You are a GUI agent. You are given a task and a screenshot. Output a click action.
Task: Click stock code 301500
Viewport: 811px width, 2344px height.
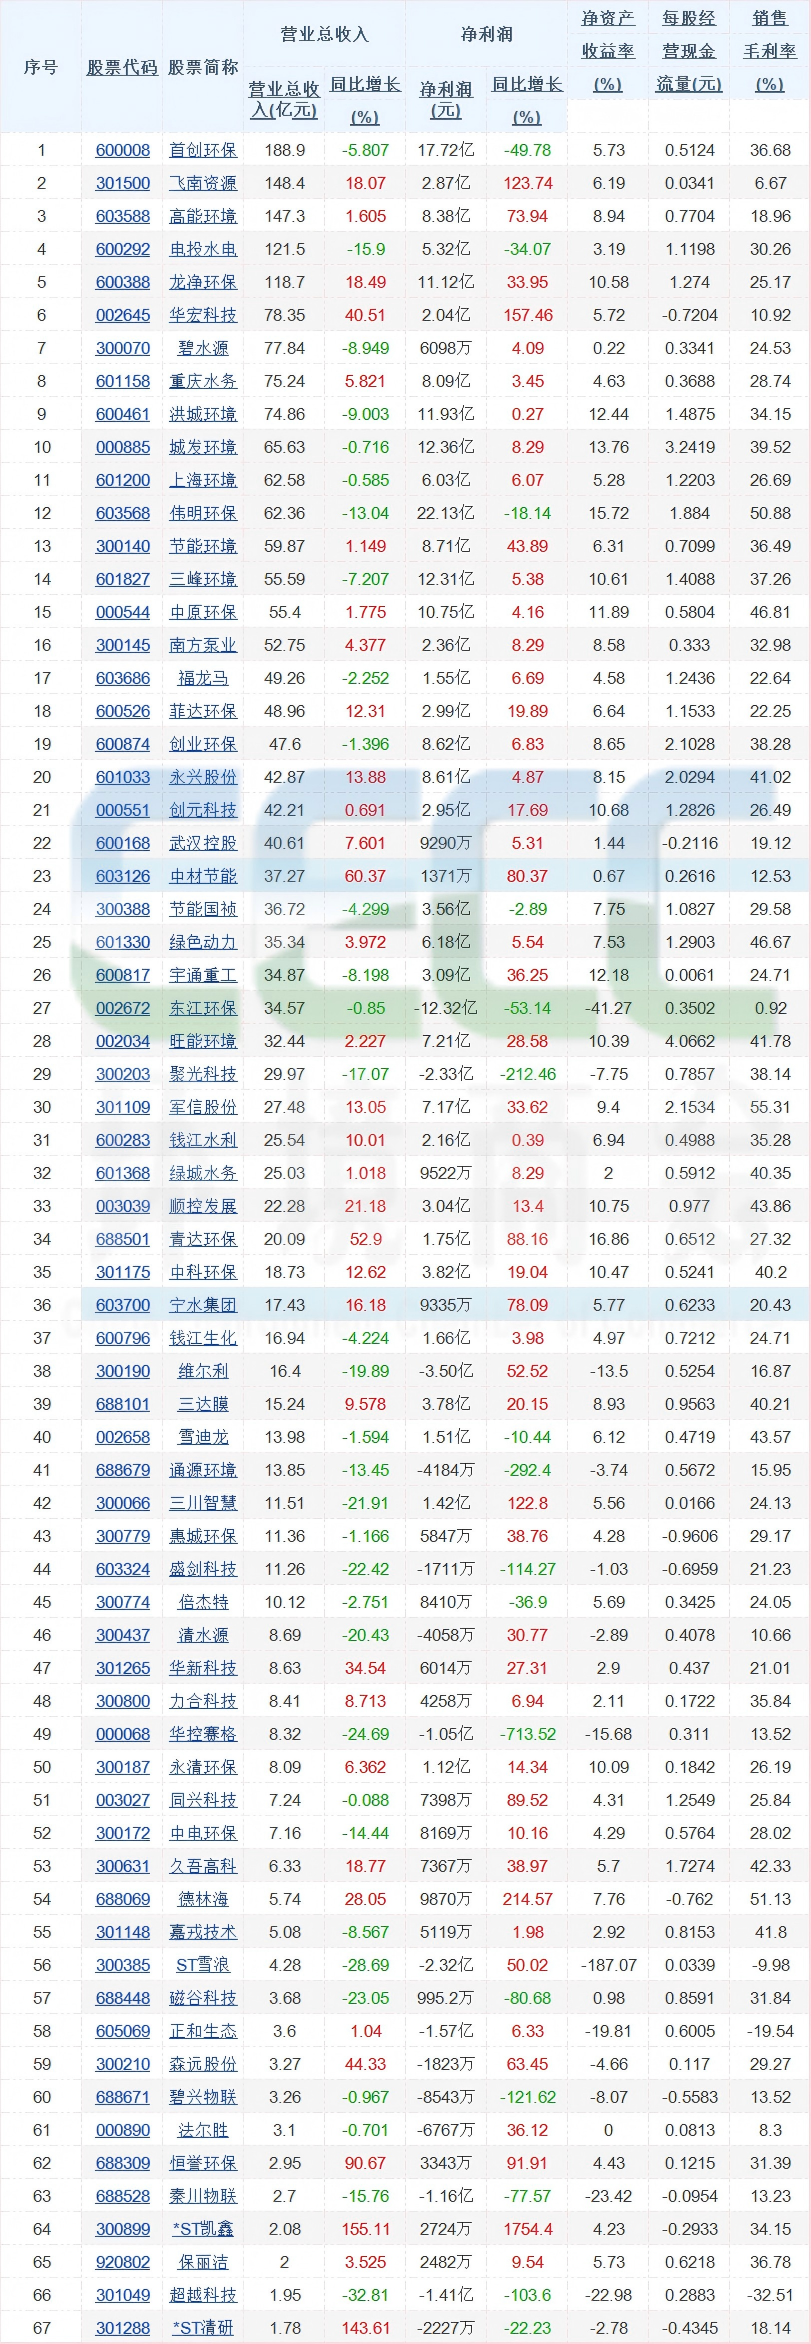123,183
